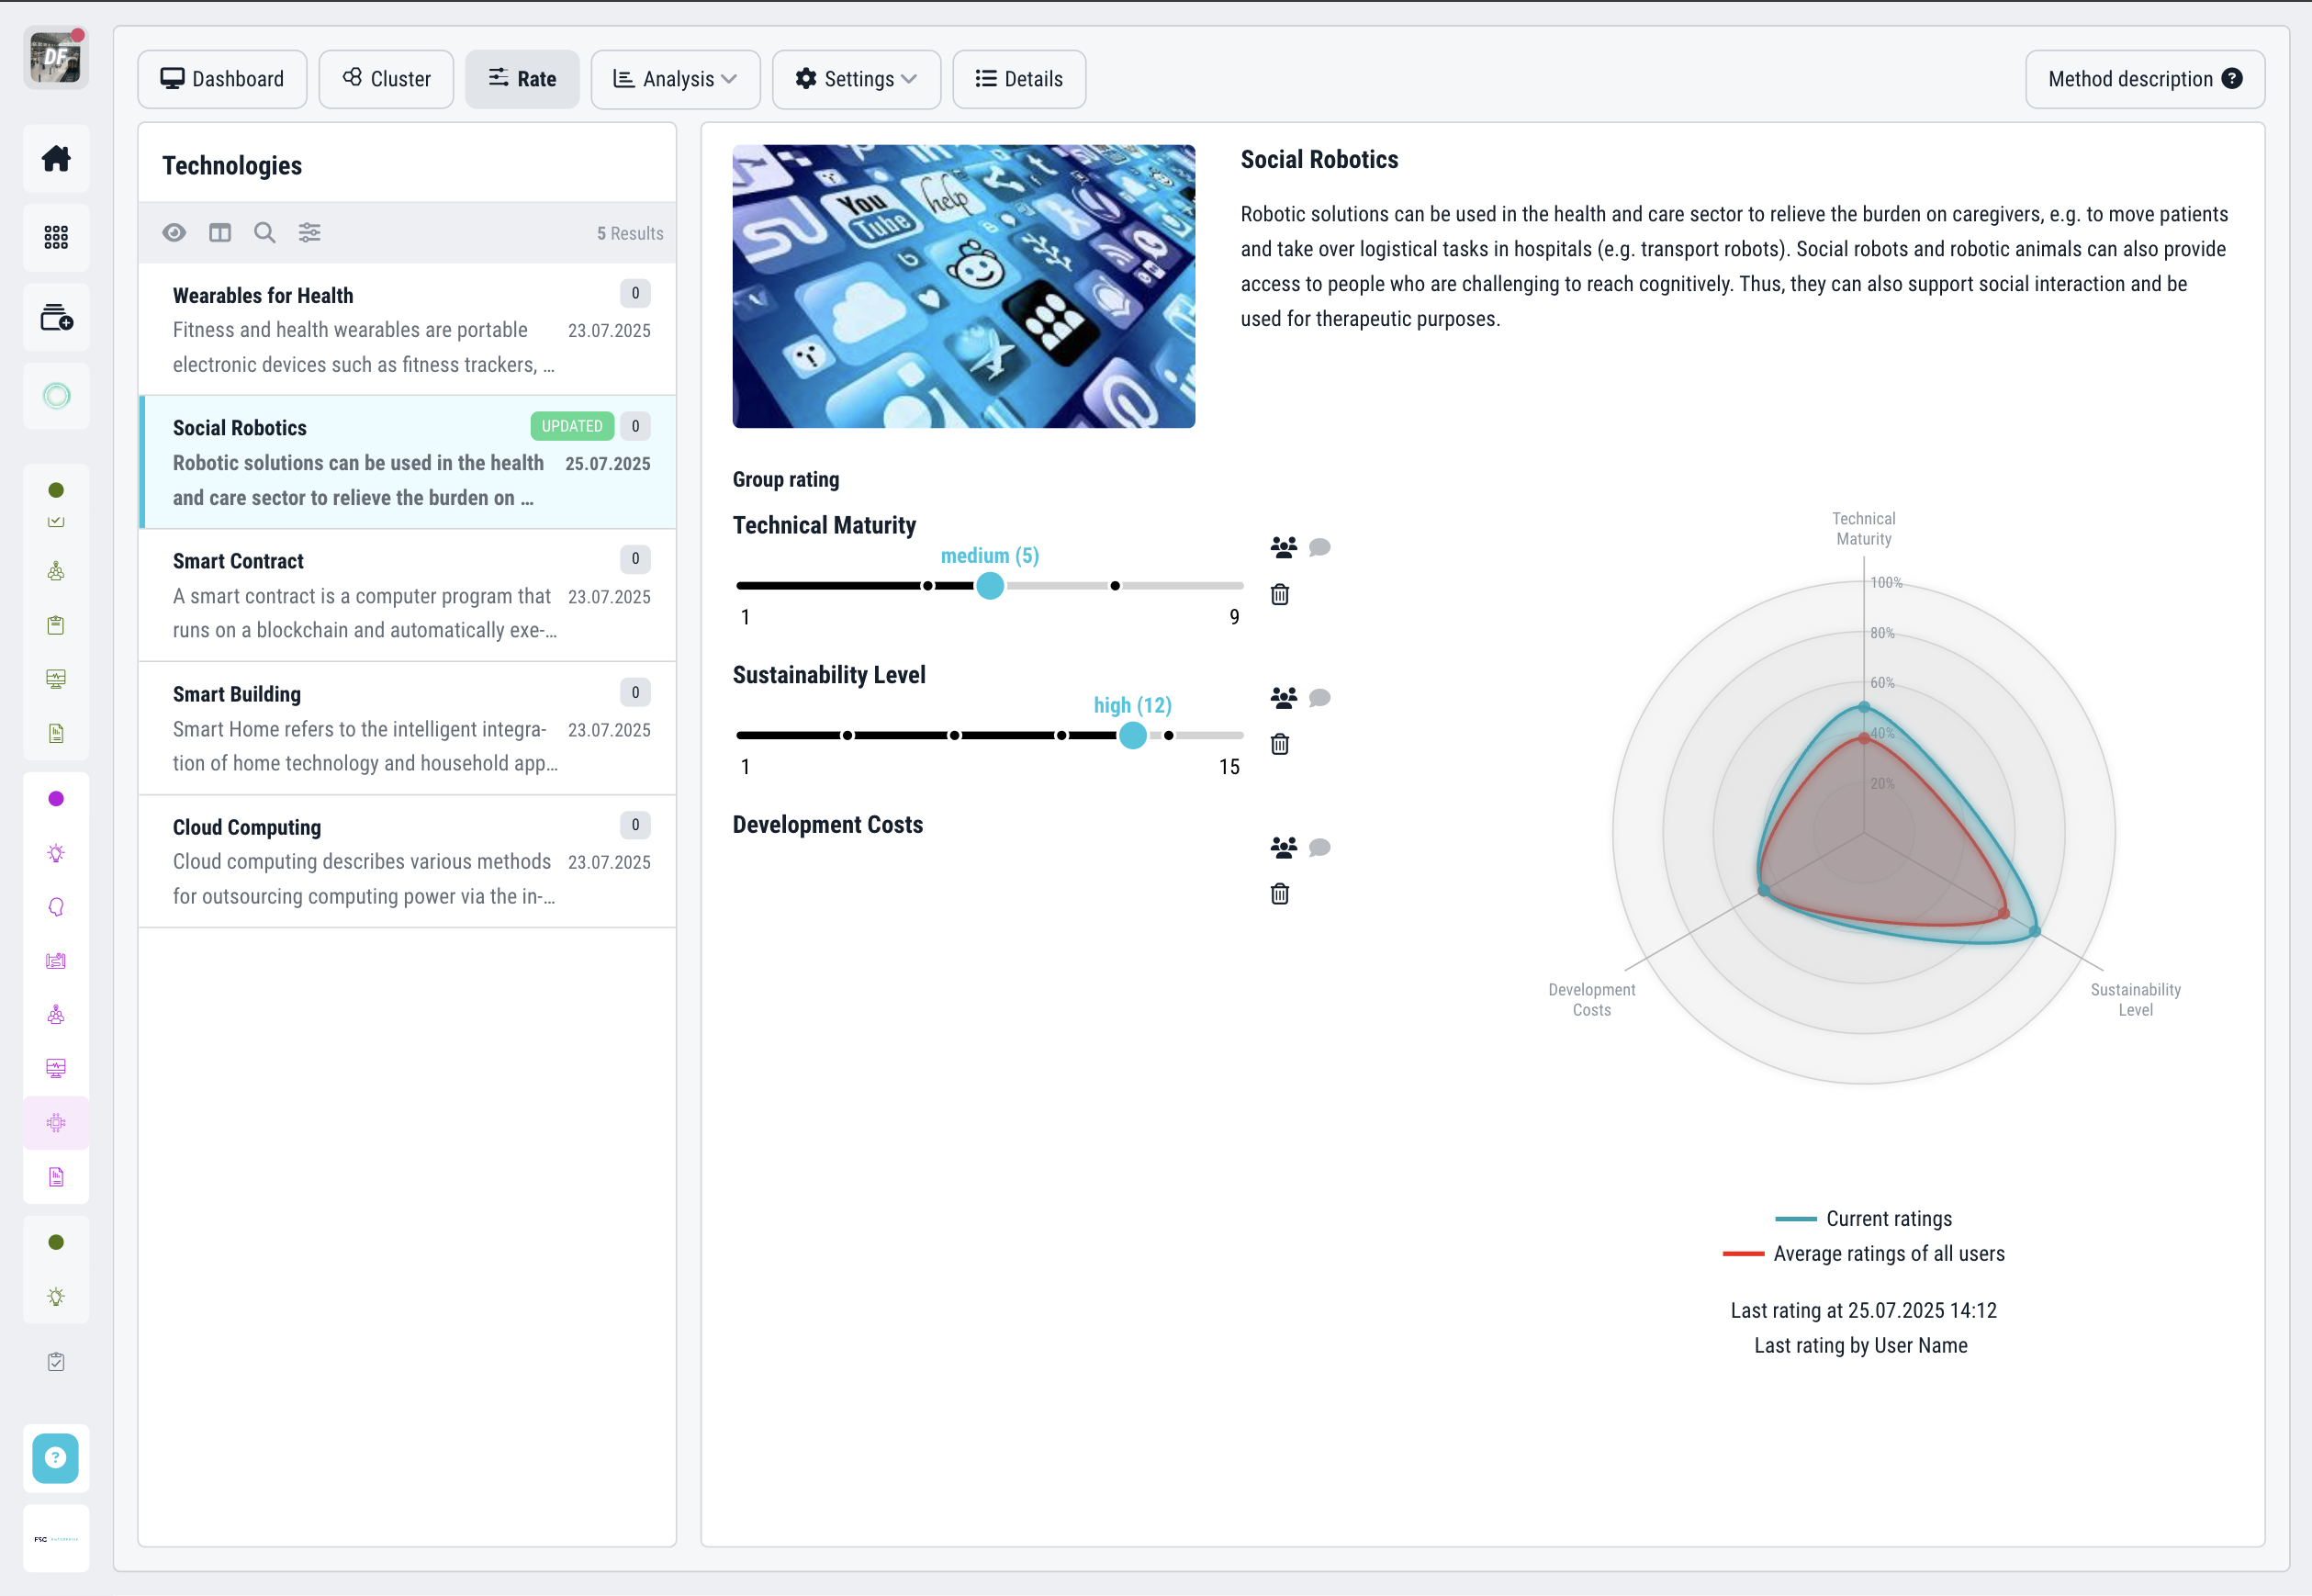Open the filter options above the technology list

pyautogui.click(x=309, y=232)
